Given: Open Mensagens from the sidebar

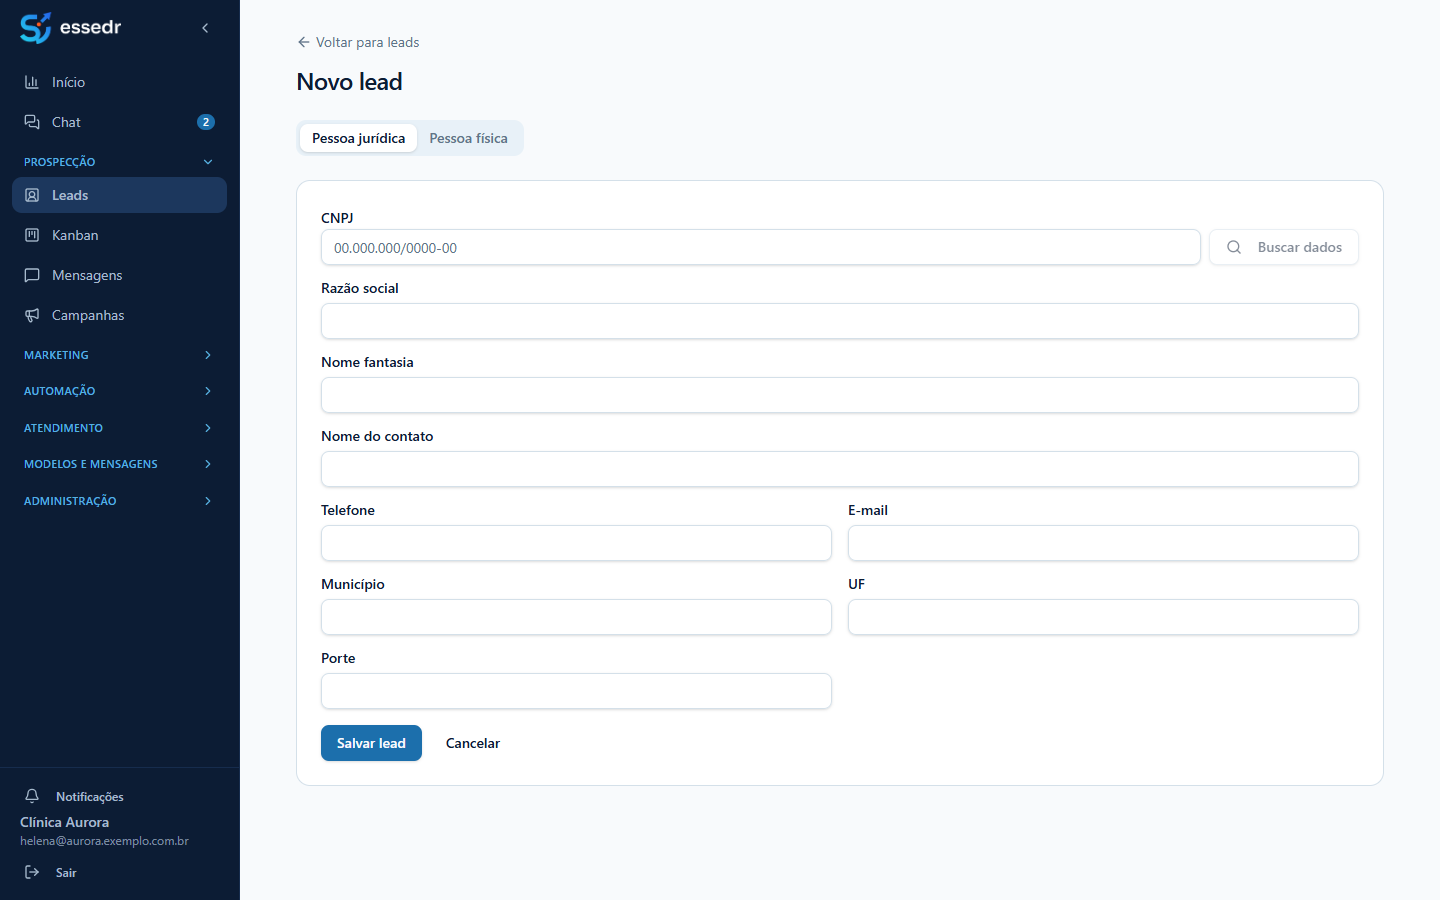Looking at the screenshot, I should [x=119, y=275].
